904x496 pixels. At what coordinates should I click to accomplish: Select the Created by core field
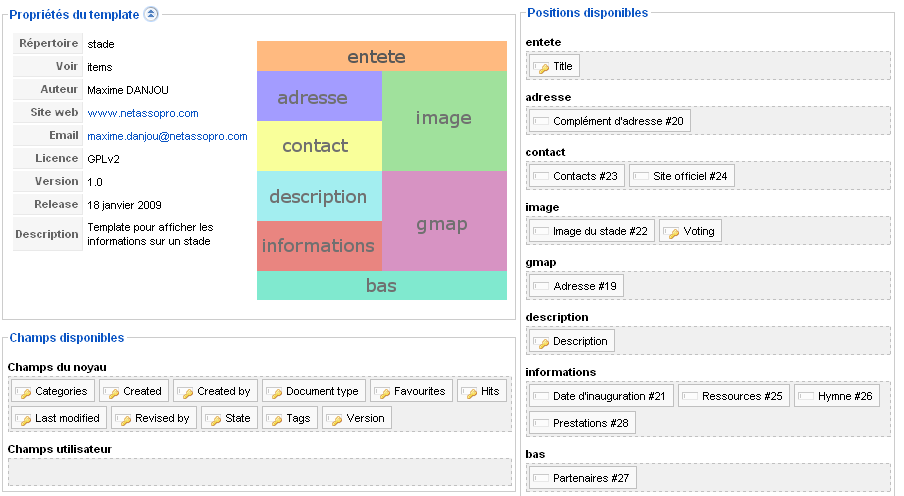[216, 391]
